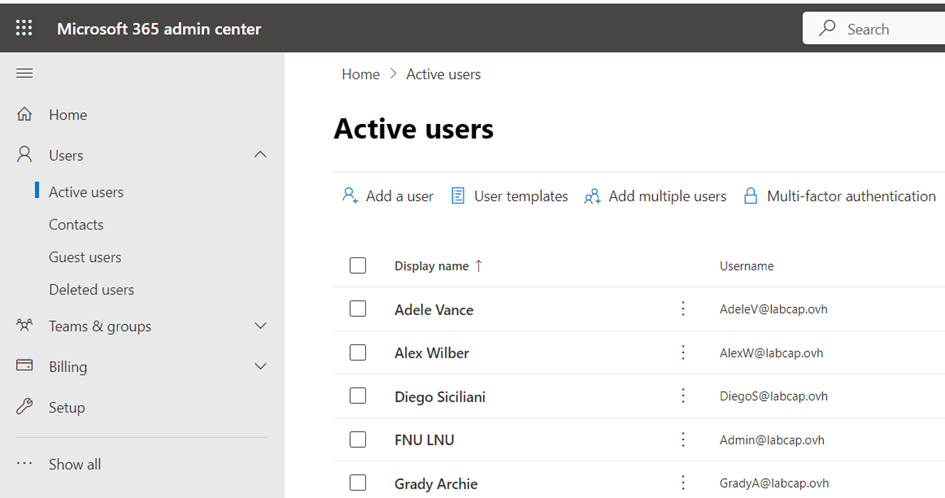The image size is (945, 498).
Task: Tick the select-all users checkbox
Action: pyautogui.click(x=358, y=265)
